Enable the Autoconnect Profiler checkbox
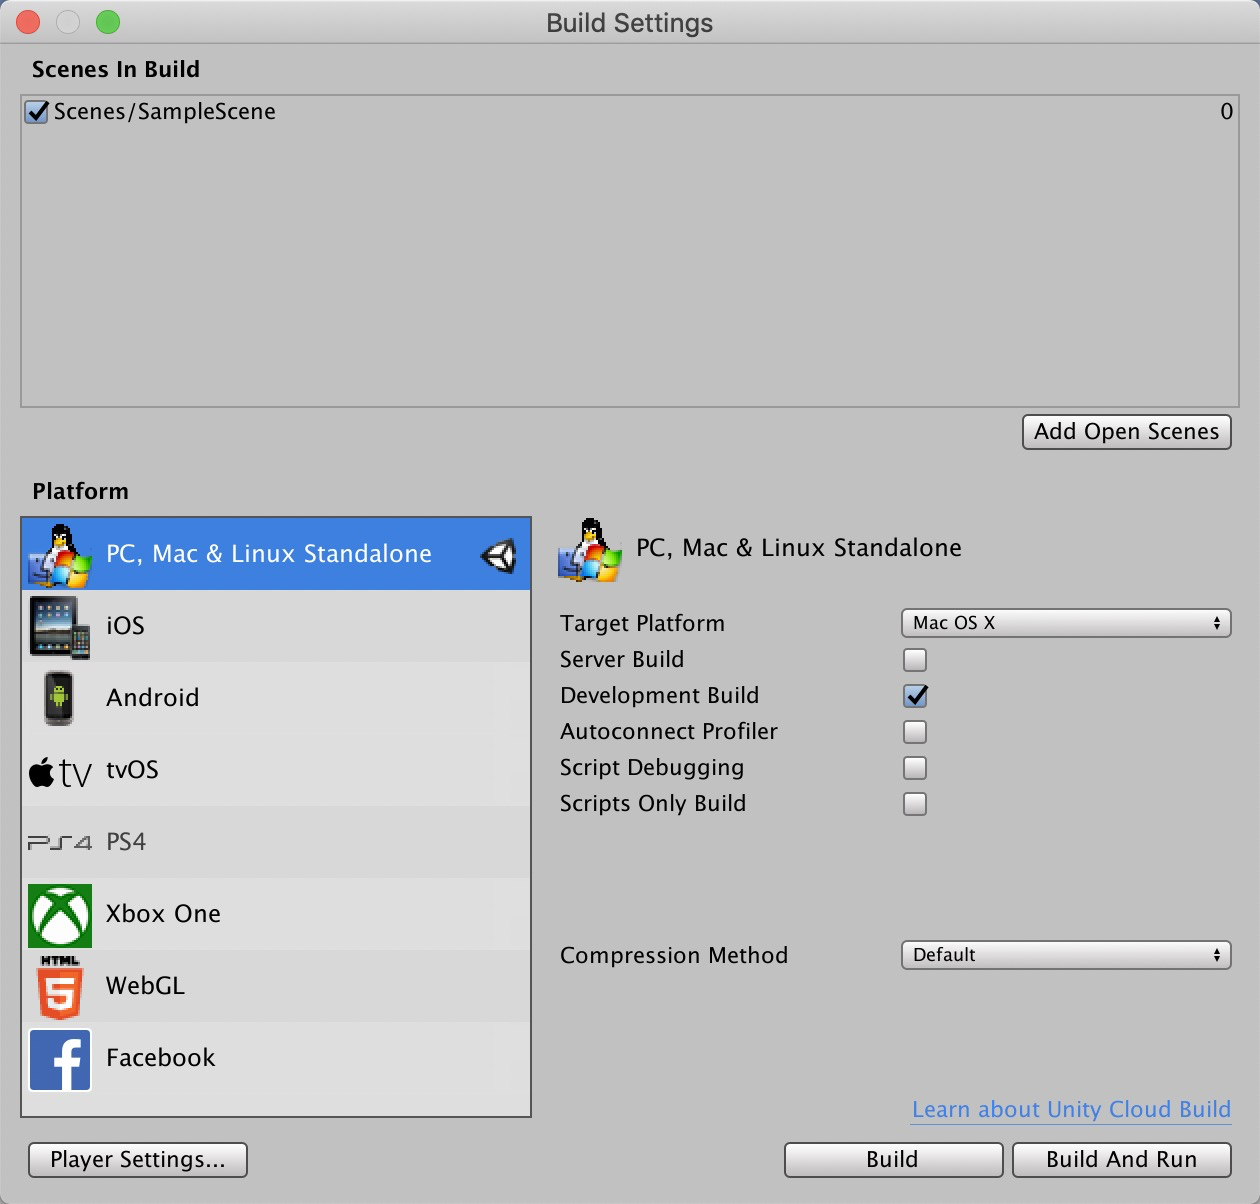Image resolution: width=1260 pixels, height=1204 pixels. (915, 732)
